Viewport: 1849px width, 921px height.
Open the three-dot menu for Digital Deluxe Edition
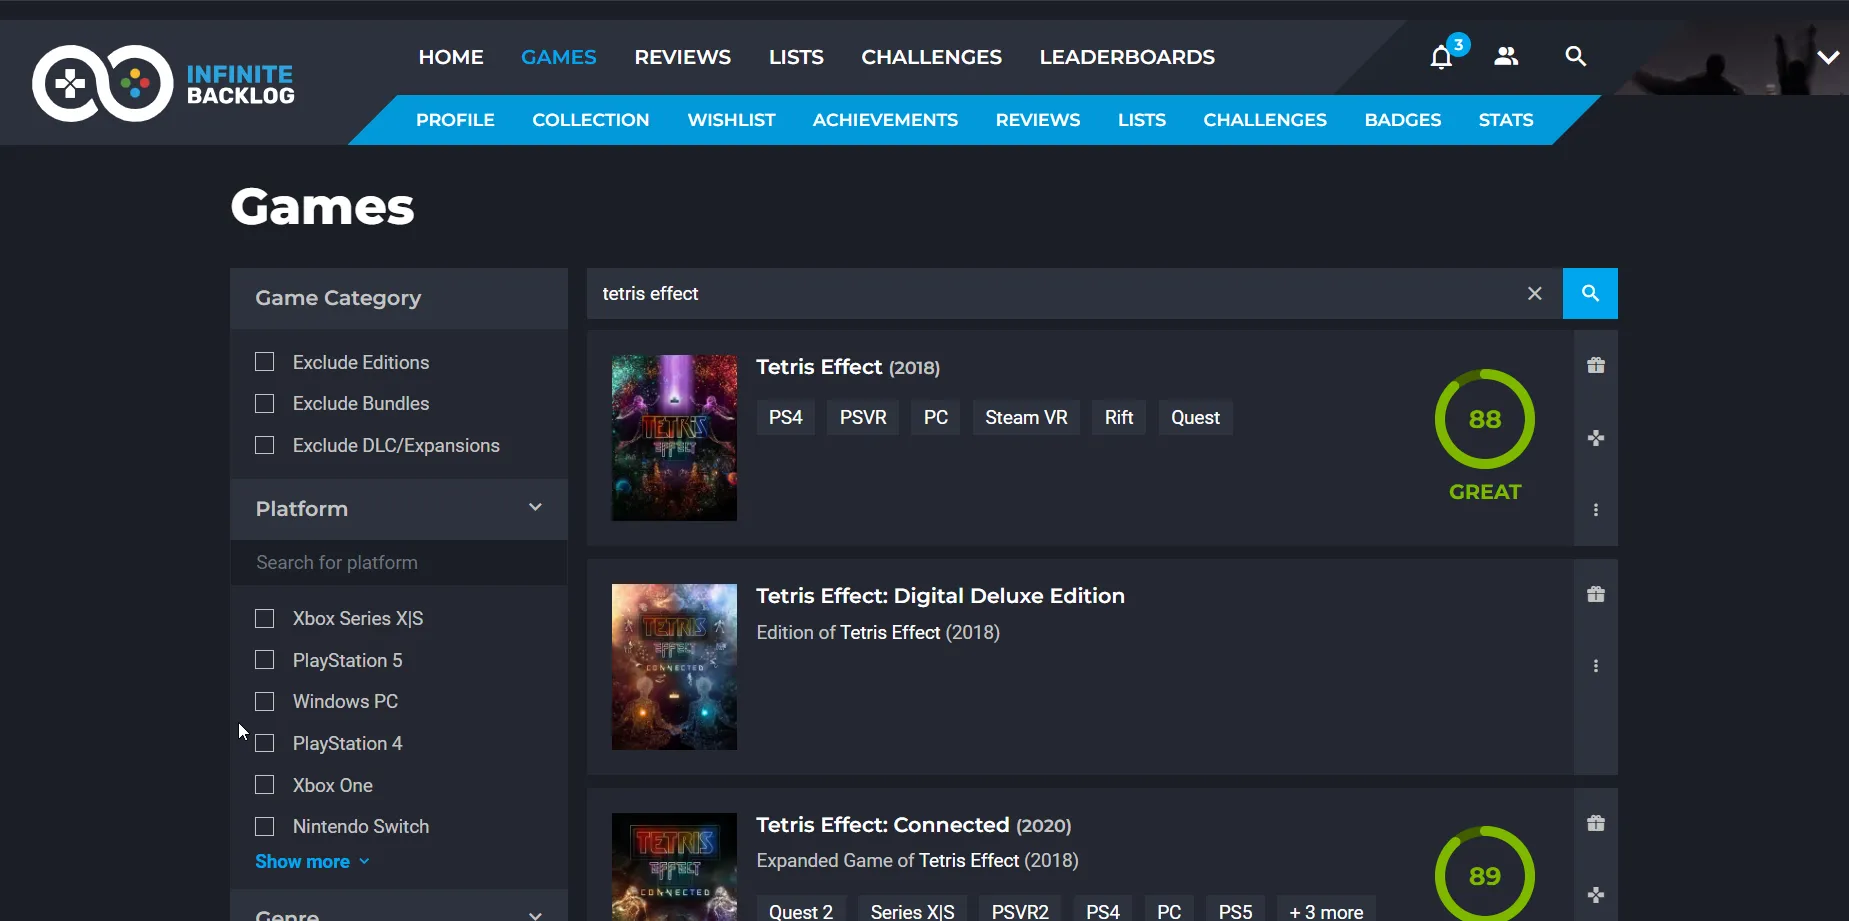(x=1595, y=666)
